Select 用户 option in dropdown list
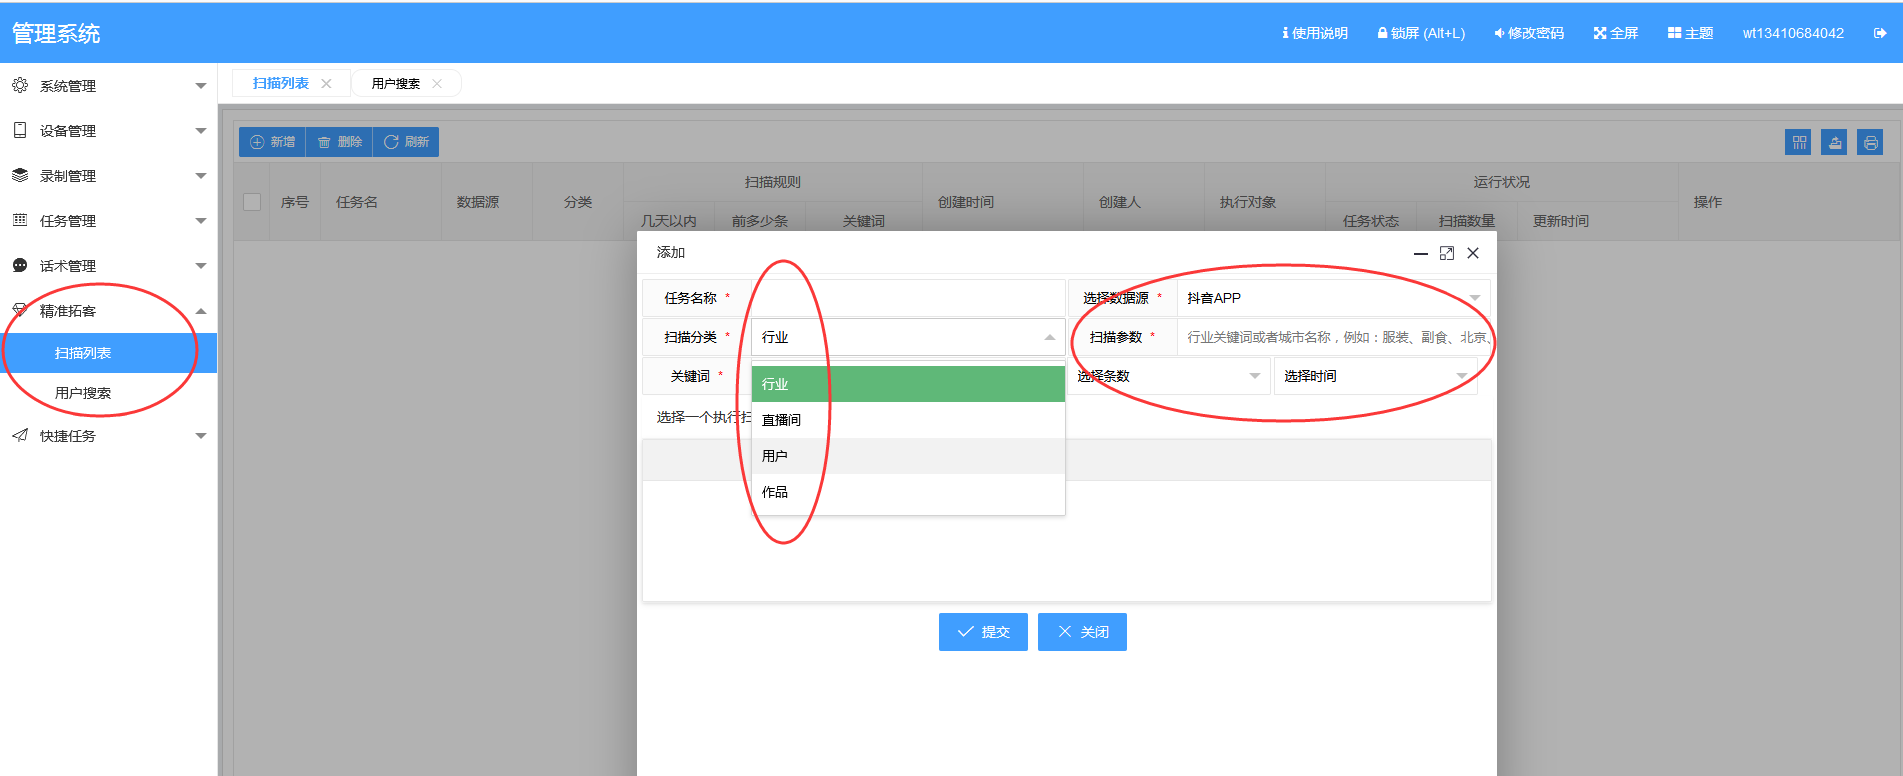The width and height of the screenshot is (1903, 776). click(x=908, y=456)
